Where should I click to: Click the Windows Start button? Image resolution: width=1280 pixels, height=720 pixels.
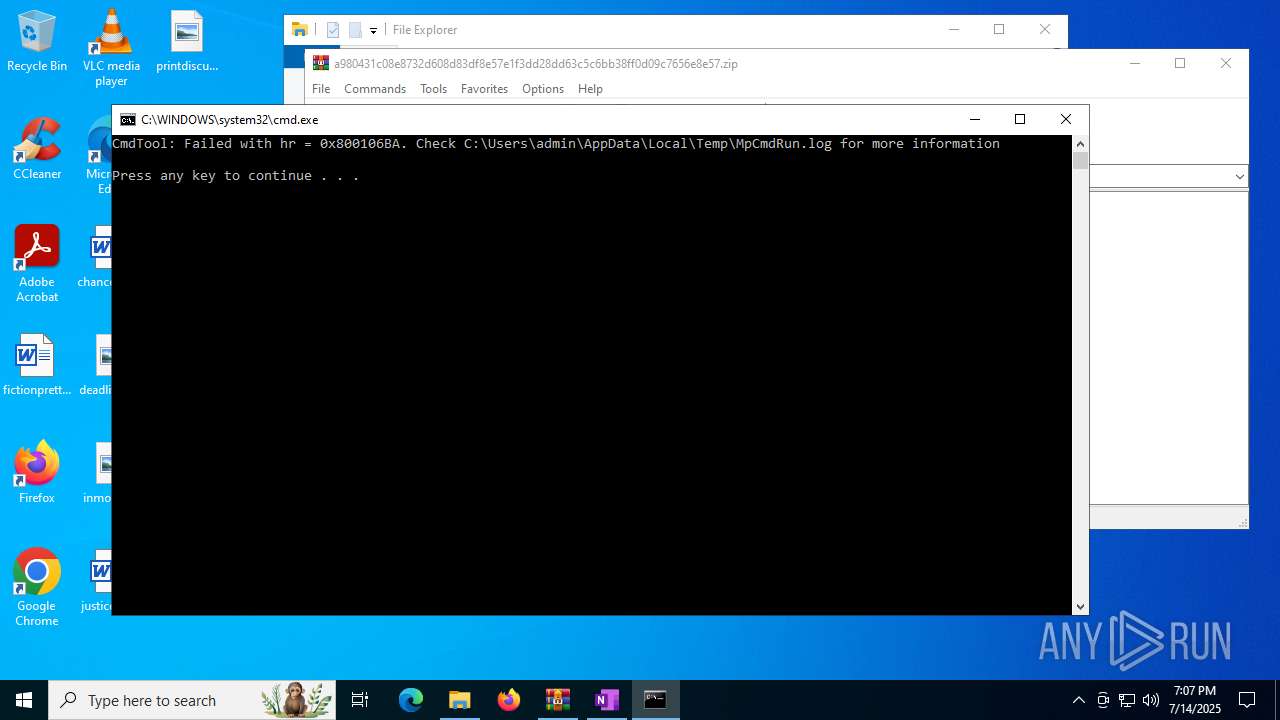click(x=24, y=700)
